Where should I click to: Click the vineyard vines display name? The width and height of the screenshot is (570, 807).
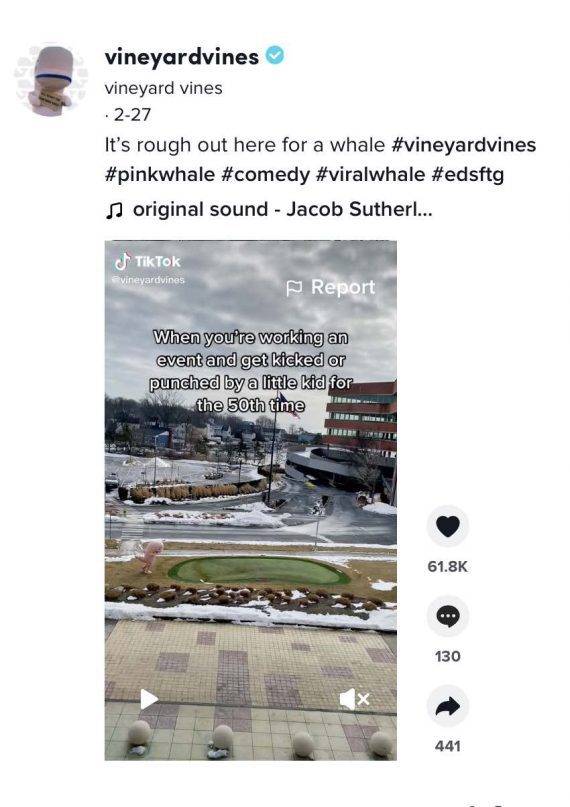tap(164, 88)
